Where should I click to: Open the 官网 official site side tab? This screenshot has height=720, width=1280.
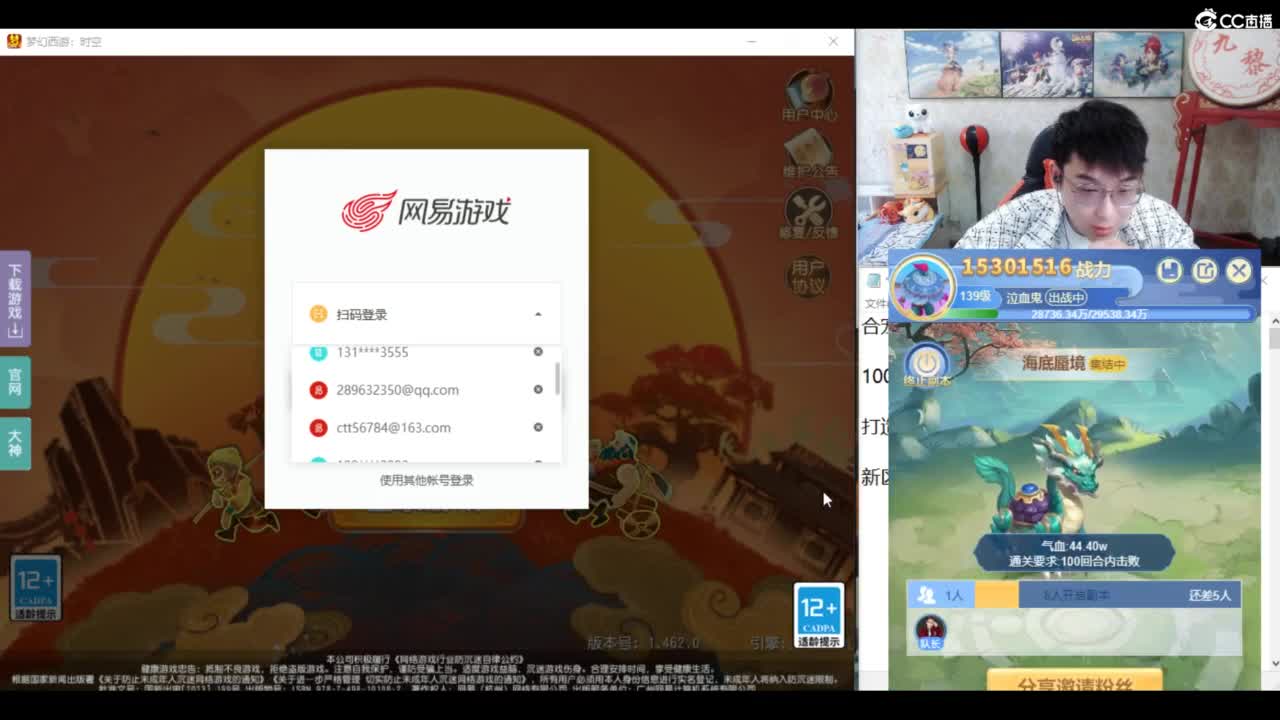15,382
